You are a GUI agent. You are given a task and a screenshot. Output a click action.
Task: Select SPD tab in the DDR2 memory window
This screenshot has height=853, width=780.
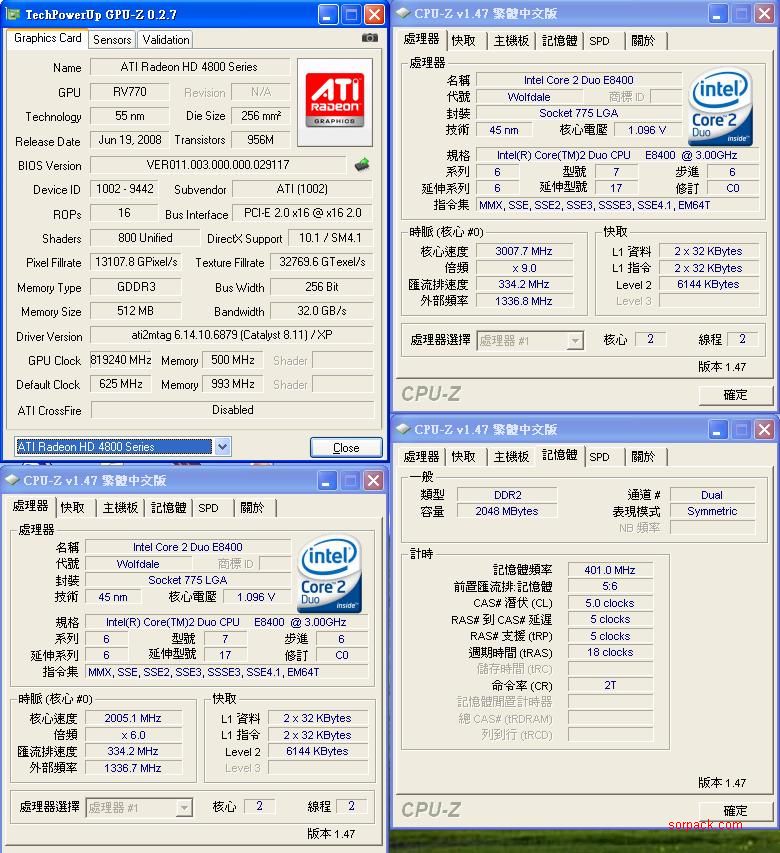tap(599, 457)
